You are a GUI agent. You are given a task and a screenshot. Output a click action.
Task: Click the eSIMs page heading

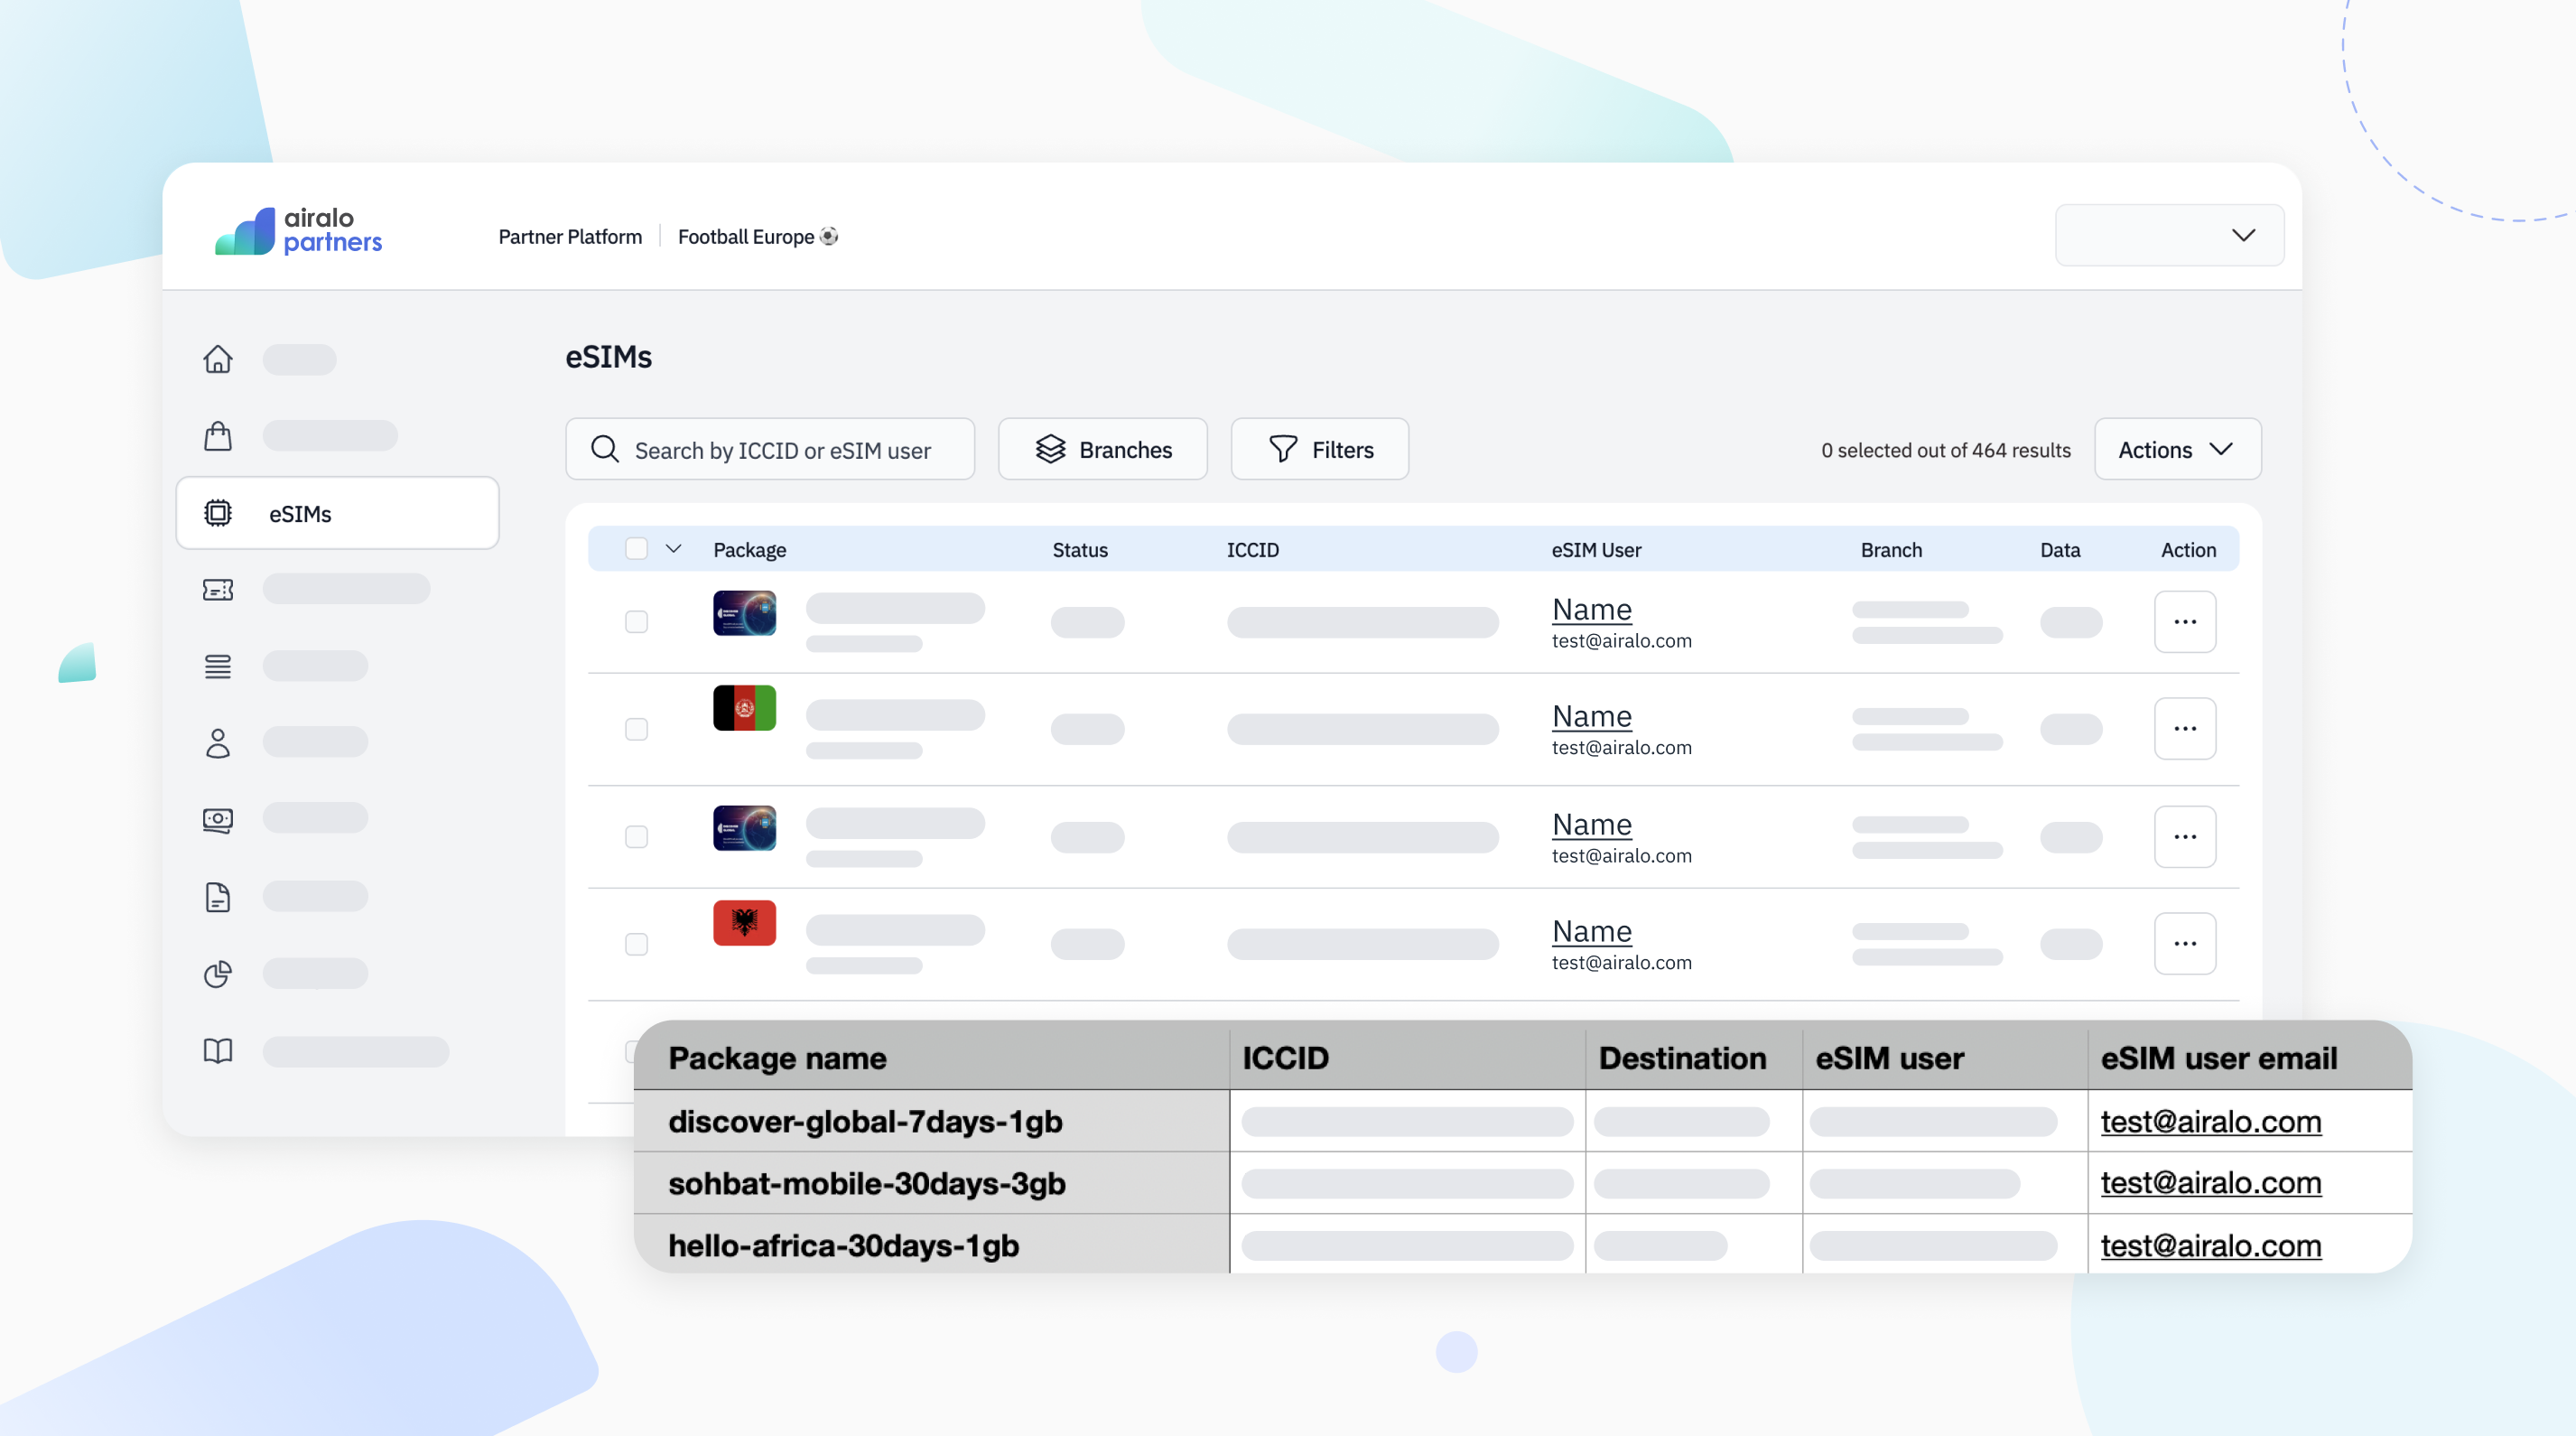pos(608,357)
